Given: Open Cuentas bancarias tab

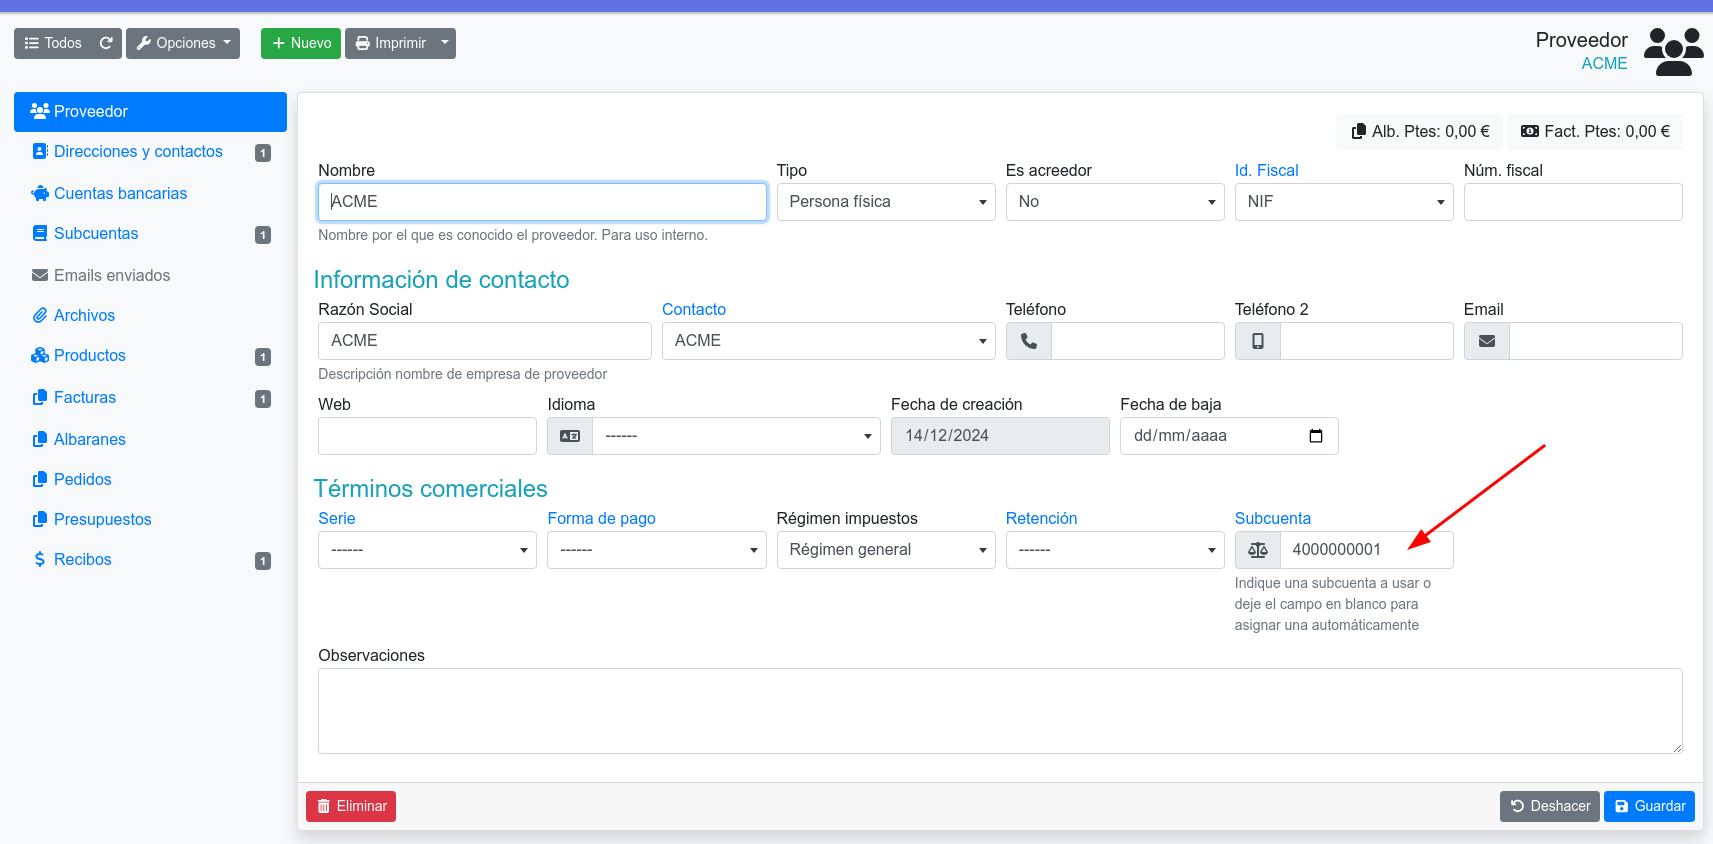Looking at the screenshot, I should tap(150, 193).
